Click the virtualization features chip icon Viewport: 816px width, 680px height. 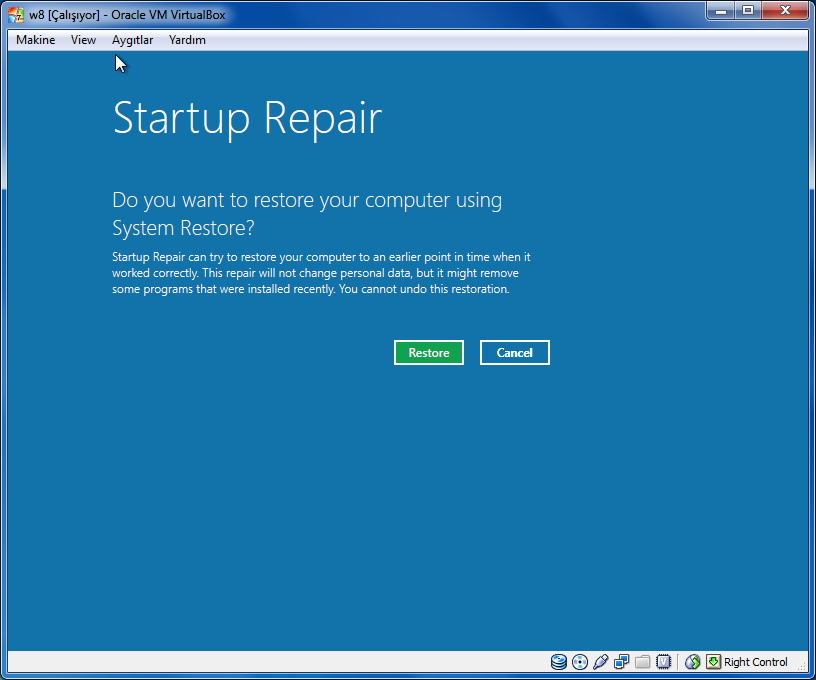coord(664,662)
